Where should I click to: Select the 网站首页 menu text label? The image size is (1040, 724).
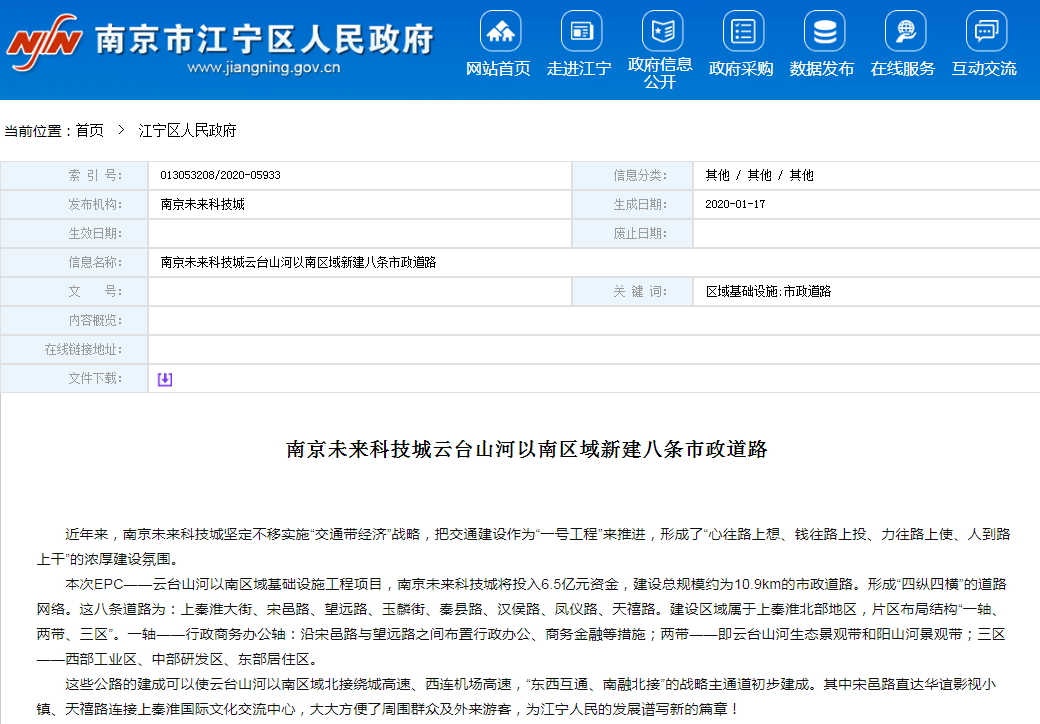[x=499, y=69]
